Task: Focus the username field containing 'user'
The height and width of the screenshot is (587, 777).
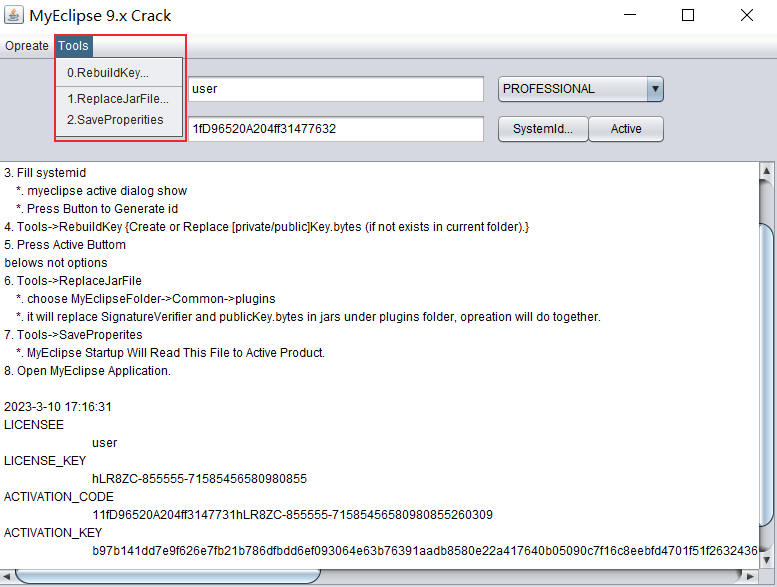Action: [336, 89]
